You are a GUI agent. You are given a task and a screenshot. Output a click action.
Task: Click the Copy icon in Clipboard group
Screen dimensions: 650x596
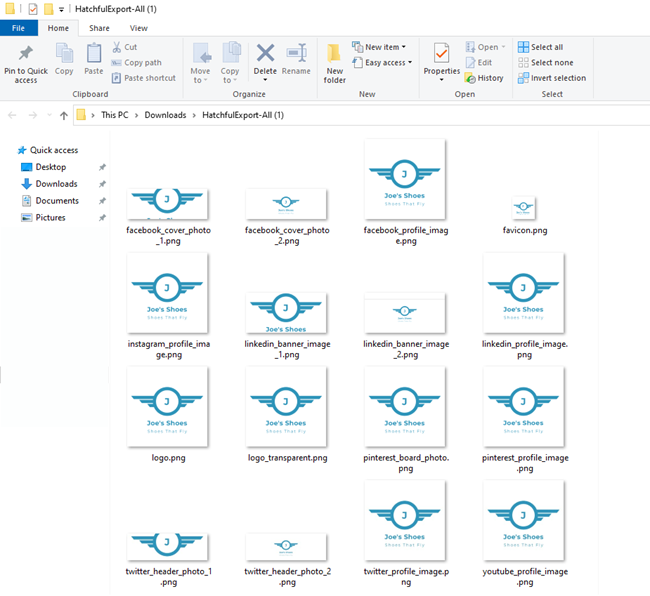64,54
